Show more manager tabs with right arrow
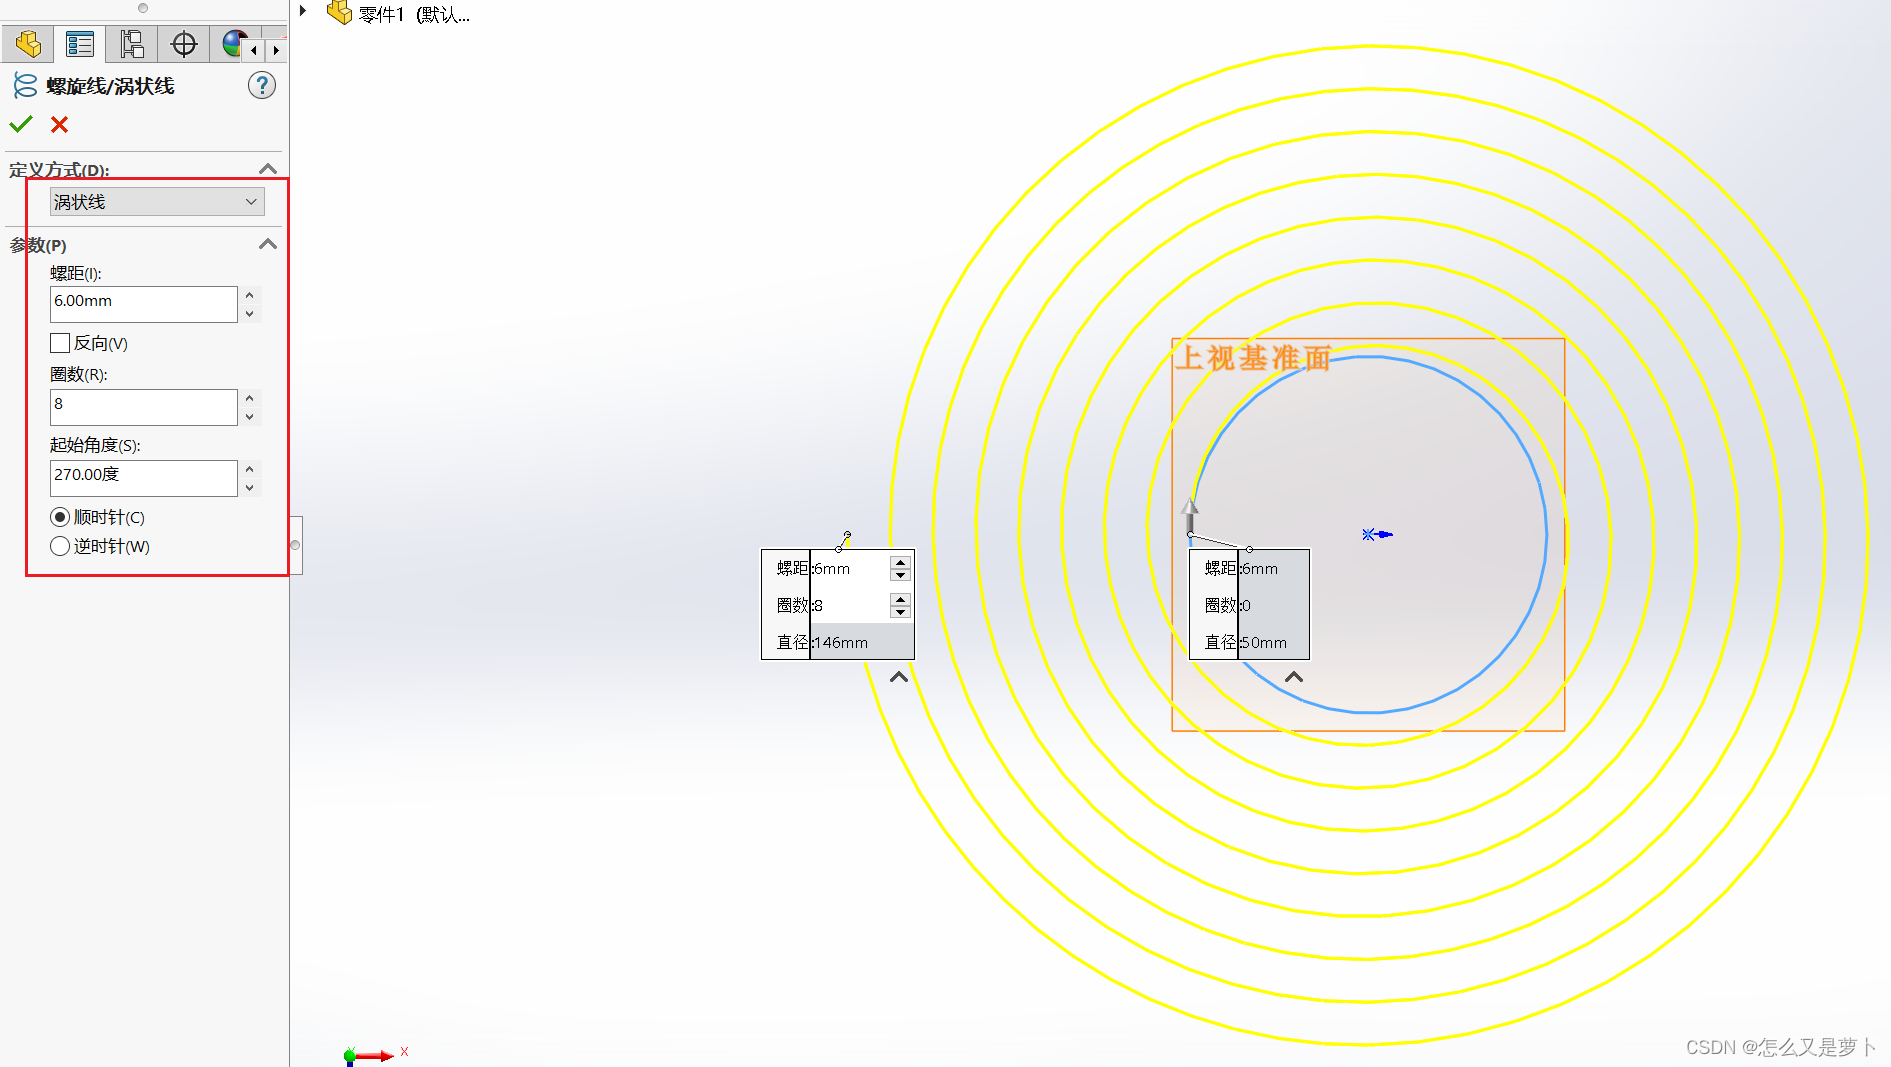Image resolution: width=1891 pixels, height=1067 pixels. coord(276,50)
